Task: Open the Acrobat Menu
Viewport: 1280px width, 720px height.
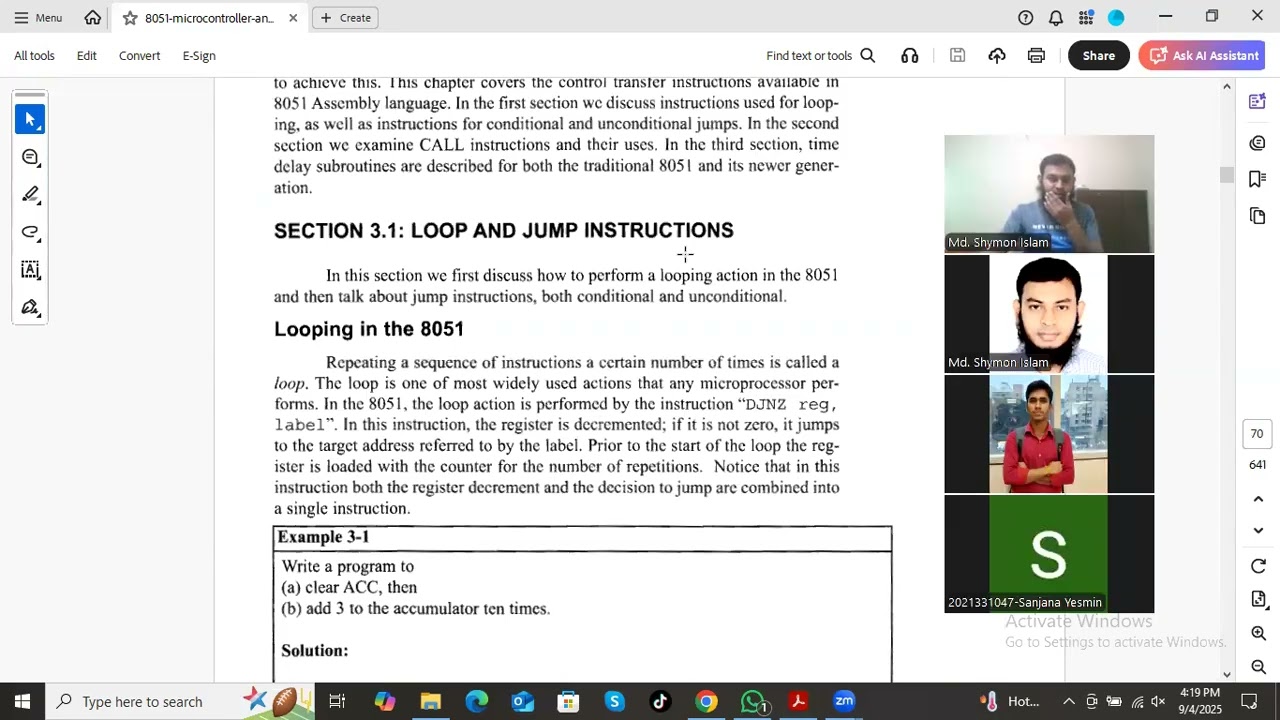Action: click(x=38, y=18)
